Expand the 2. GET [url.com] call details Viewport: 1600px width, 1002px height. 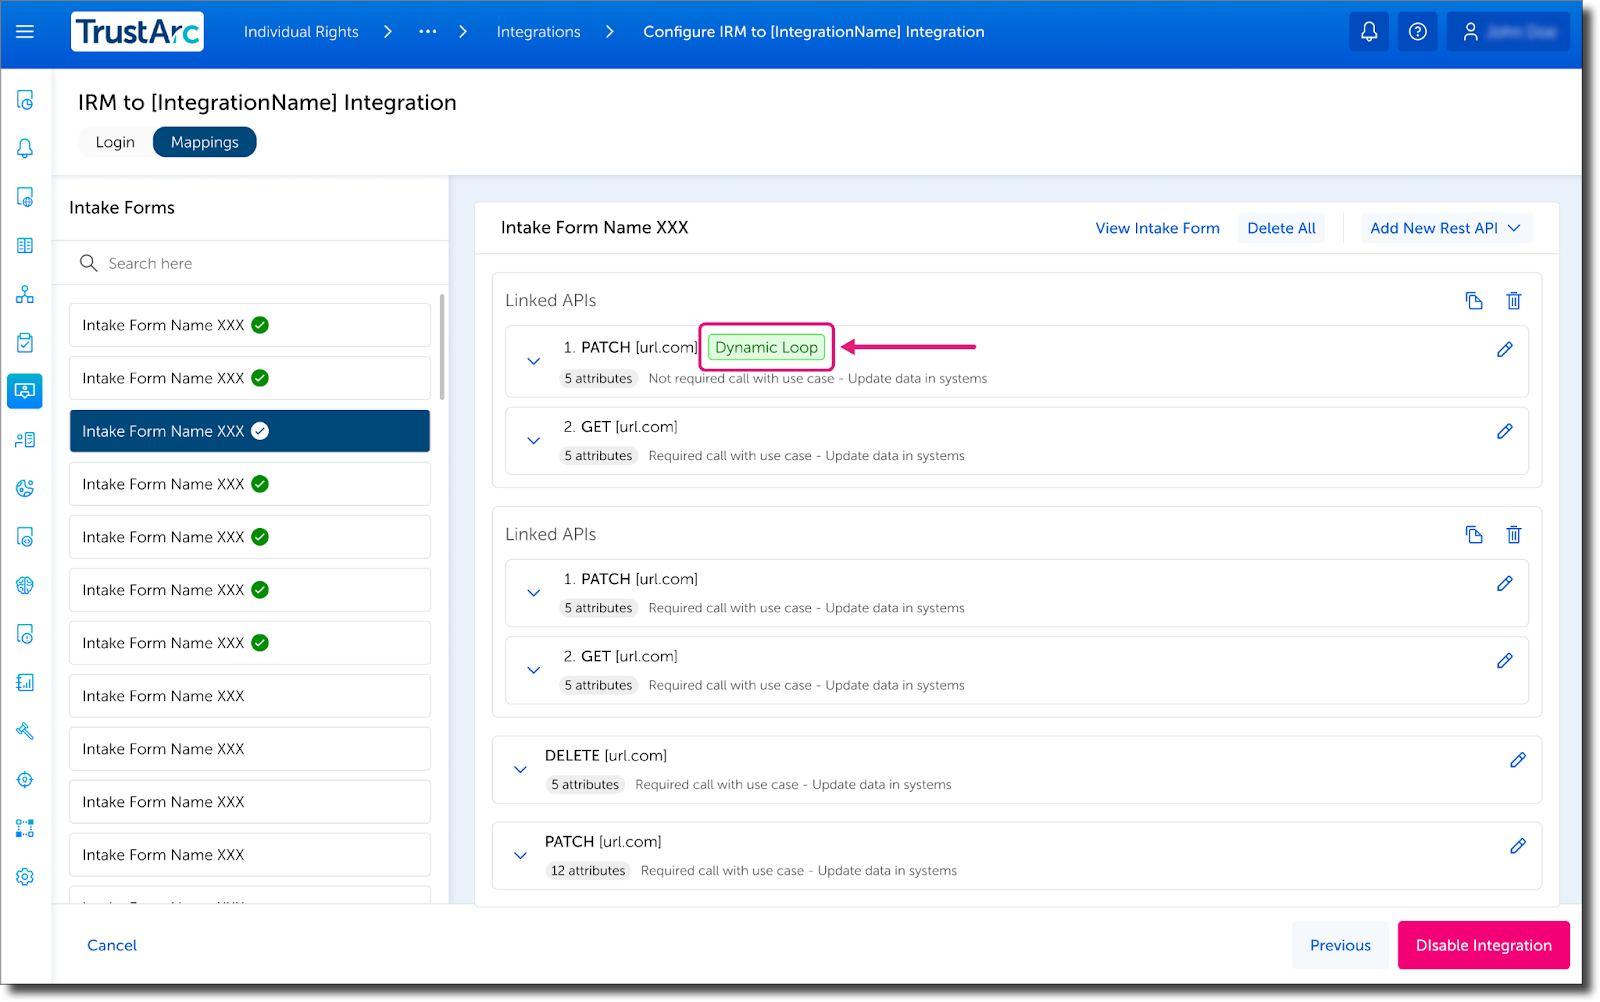point(533,440)
